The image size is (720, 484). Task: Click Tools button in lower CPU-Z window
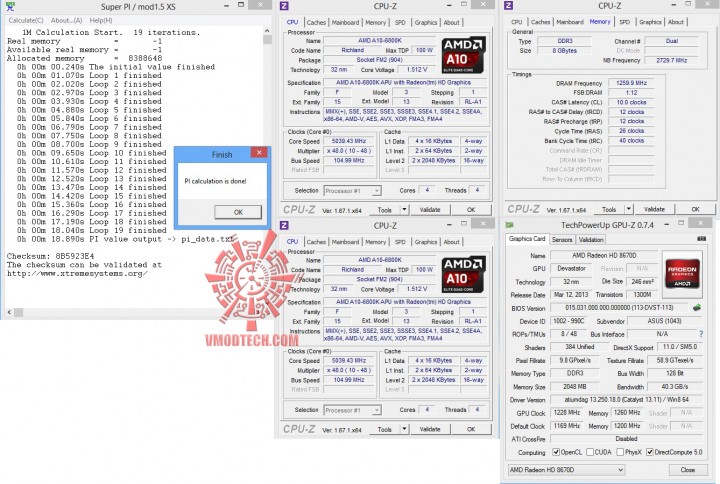(x=385, y=429)
